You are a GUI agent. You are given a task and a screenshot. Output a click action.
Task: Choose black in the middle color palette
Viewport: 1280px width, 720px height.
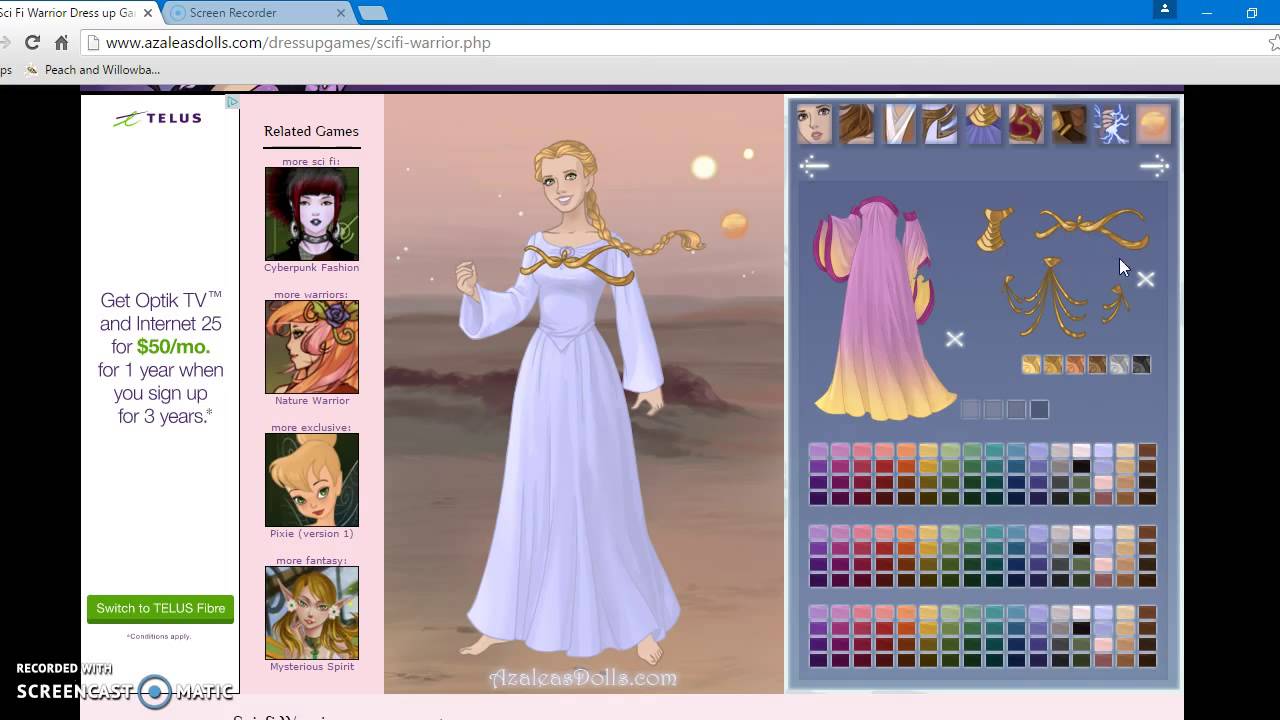point(1081,548)
